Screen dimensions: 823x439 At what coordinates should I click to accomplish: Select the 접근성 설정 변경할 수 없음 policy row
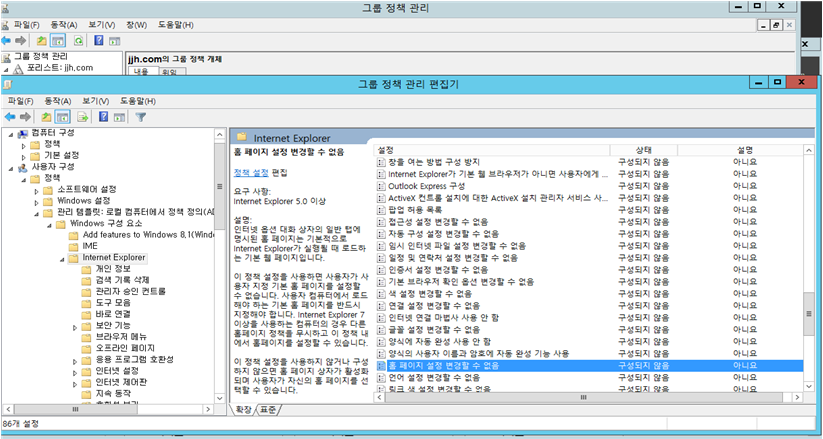click(589, 222)
